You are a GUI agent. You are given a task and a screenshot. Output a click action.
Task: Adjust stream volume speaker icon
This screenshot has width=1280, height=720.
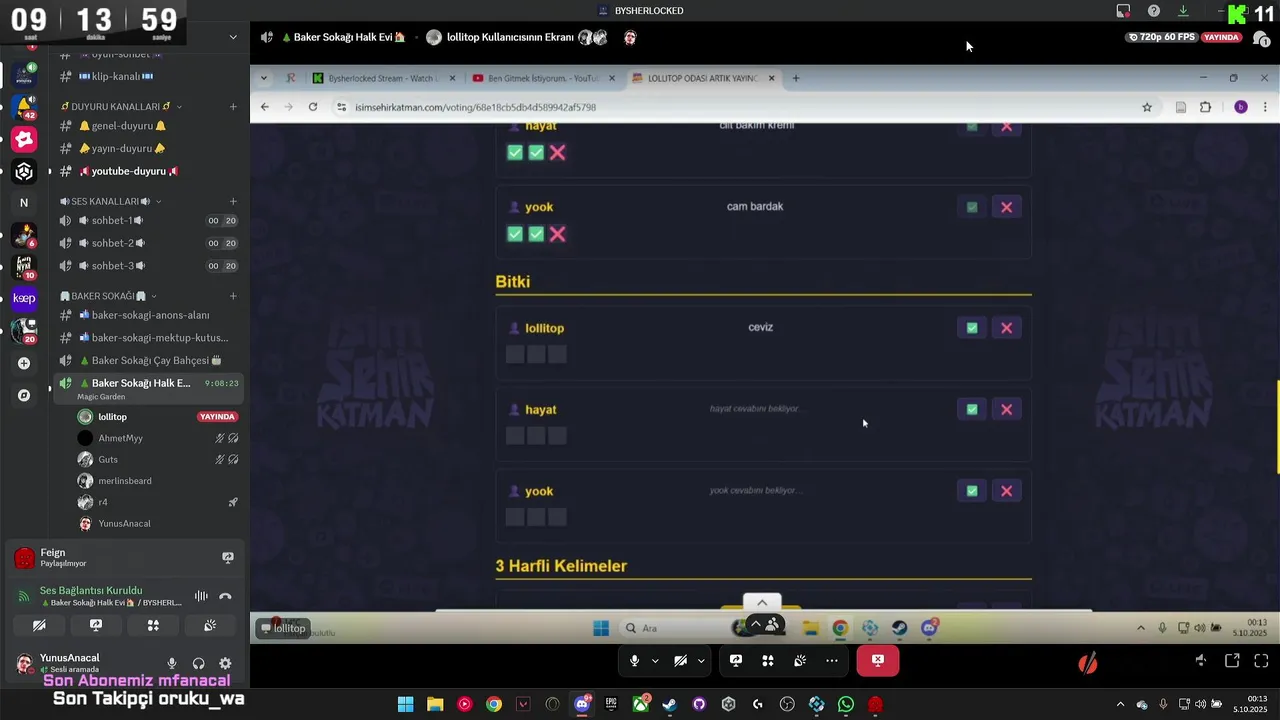coord(1201,660)
